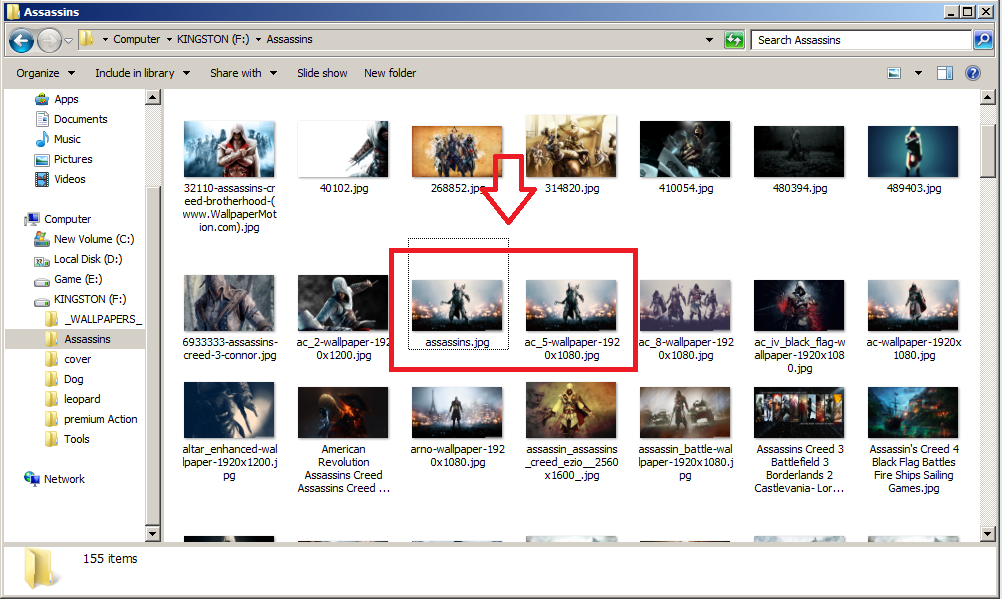The image size is (1002, 599).
Task: Click the search magnifier icon
Action: (x=982, y=40)
